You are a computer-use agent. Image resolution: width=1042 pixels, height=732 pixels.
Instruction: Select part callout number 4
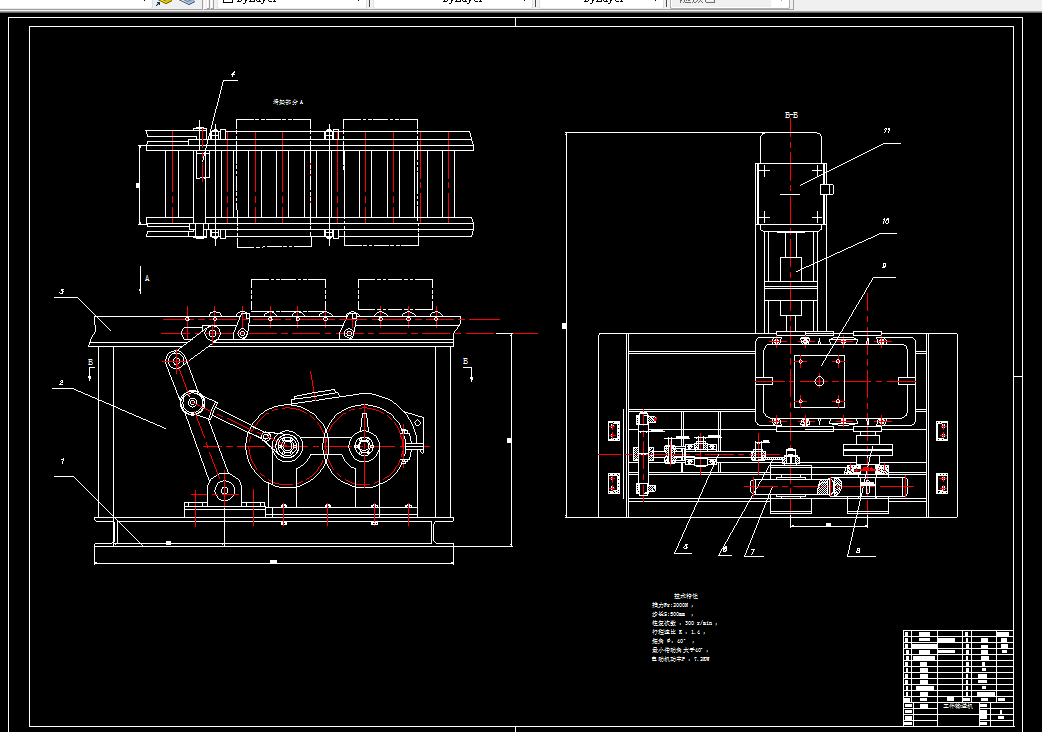[233, 74]
